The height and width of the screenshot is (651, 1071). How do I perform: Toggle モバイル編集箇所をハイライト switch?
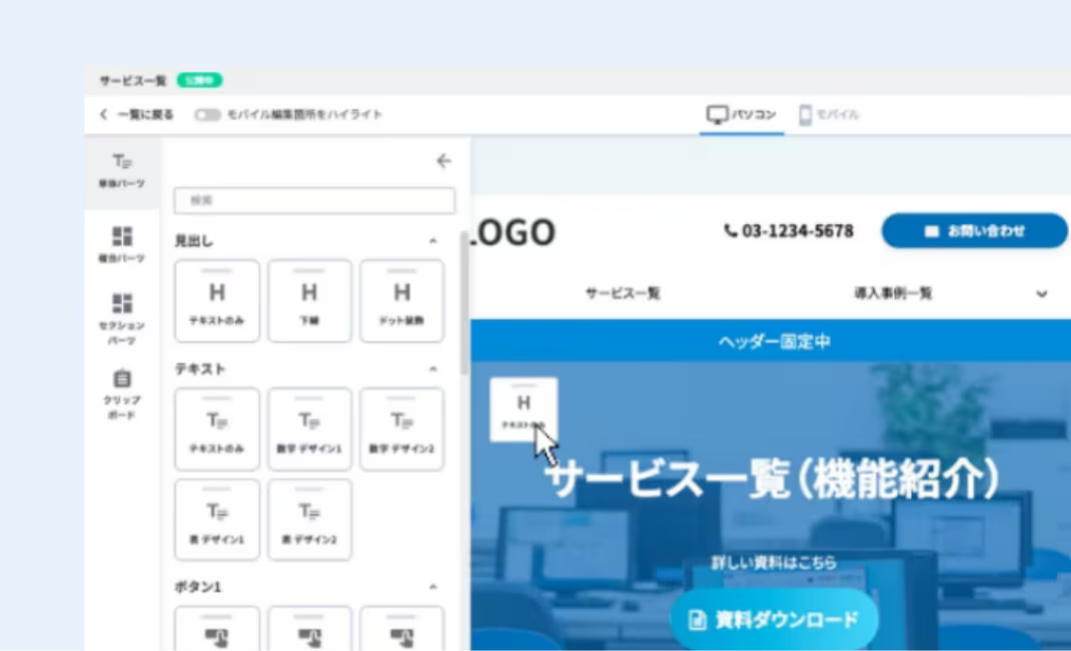click(207, 115)
